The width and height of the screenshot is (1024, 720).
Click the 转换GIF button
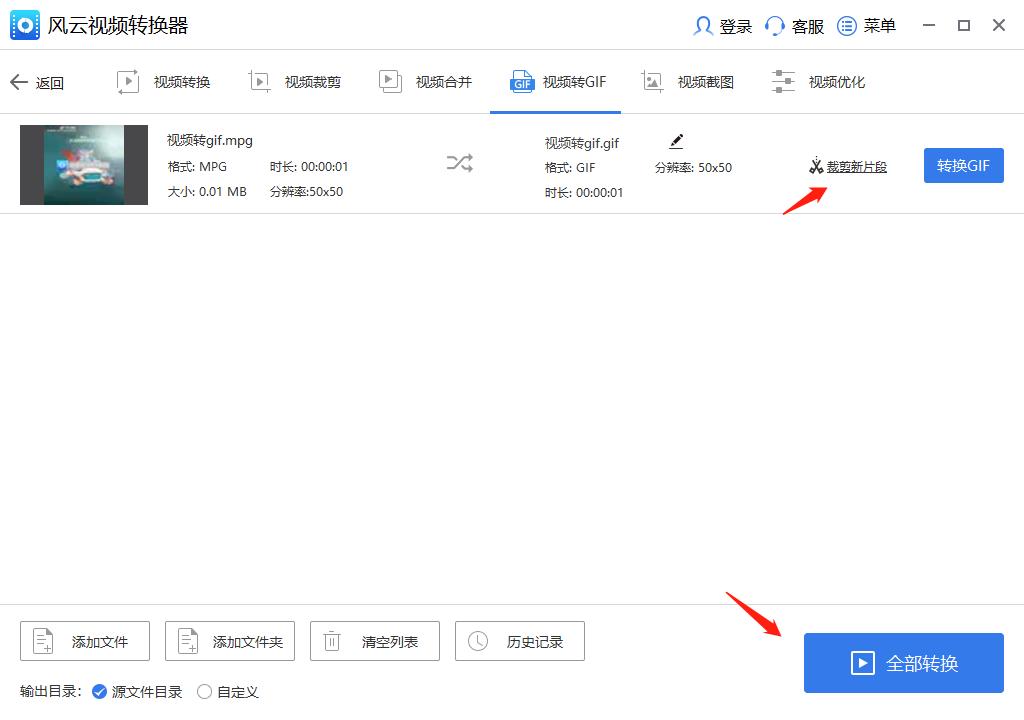[963, 165]
